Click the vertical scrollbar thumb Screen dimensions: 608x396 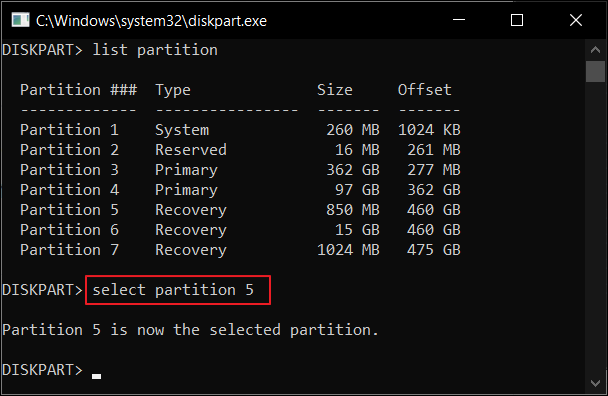coord(595,71)
